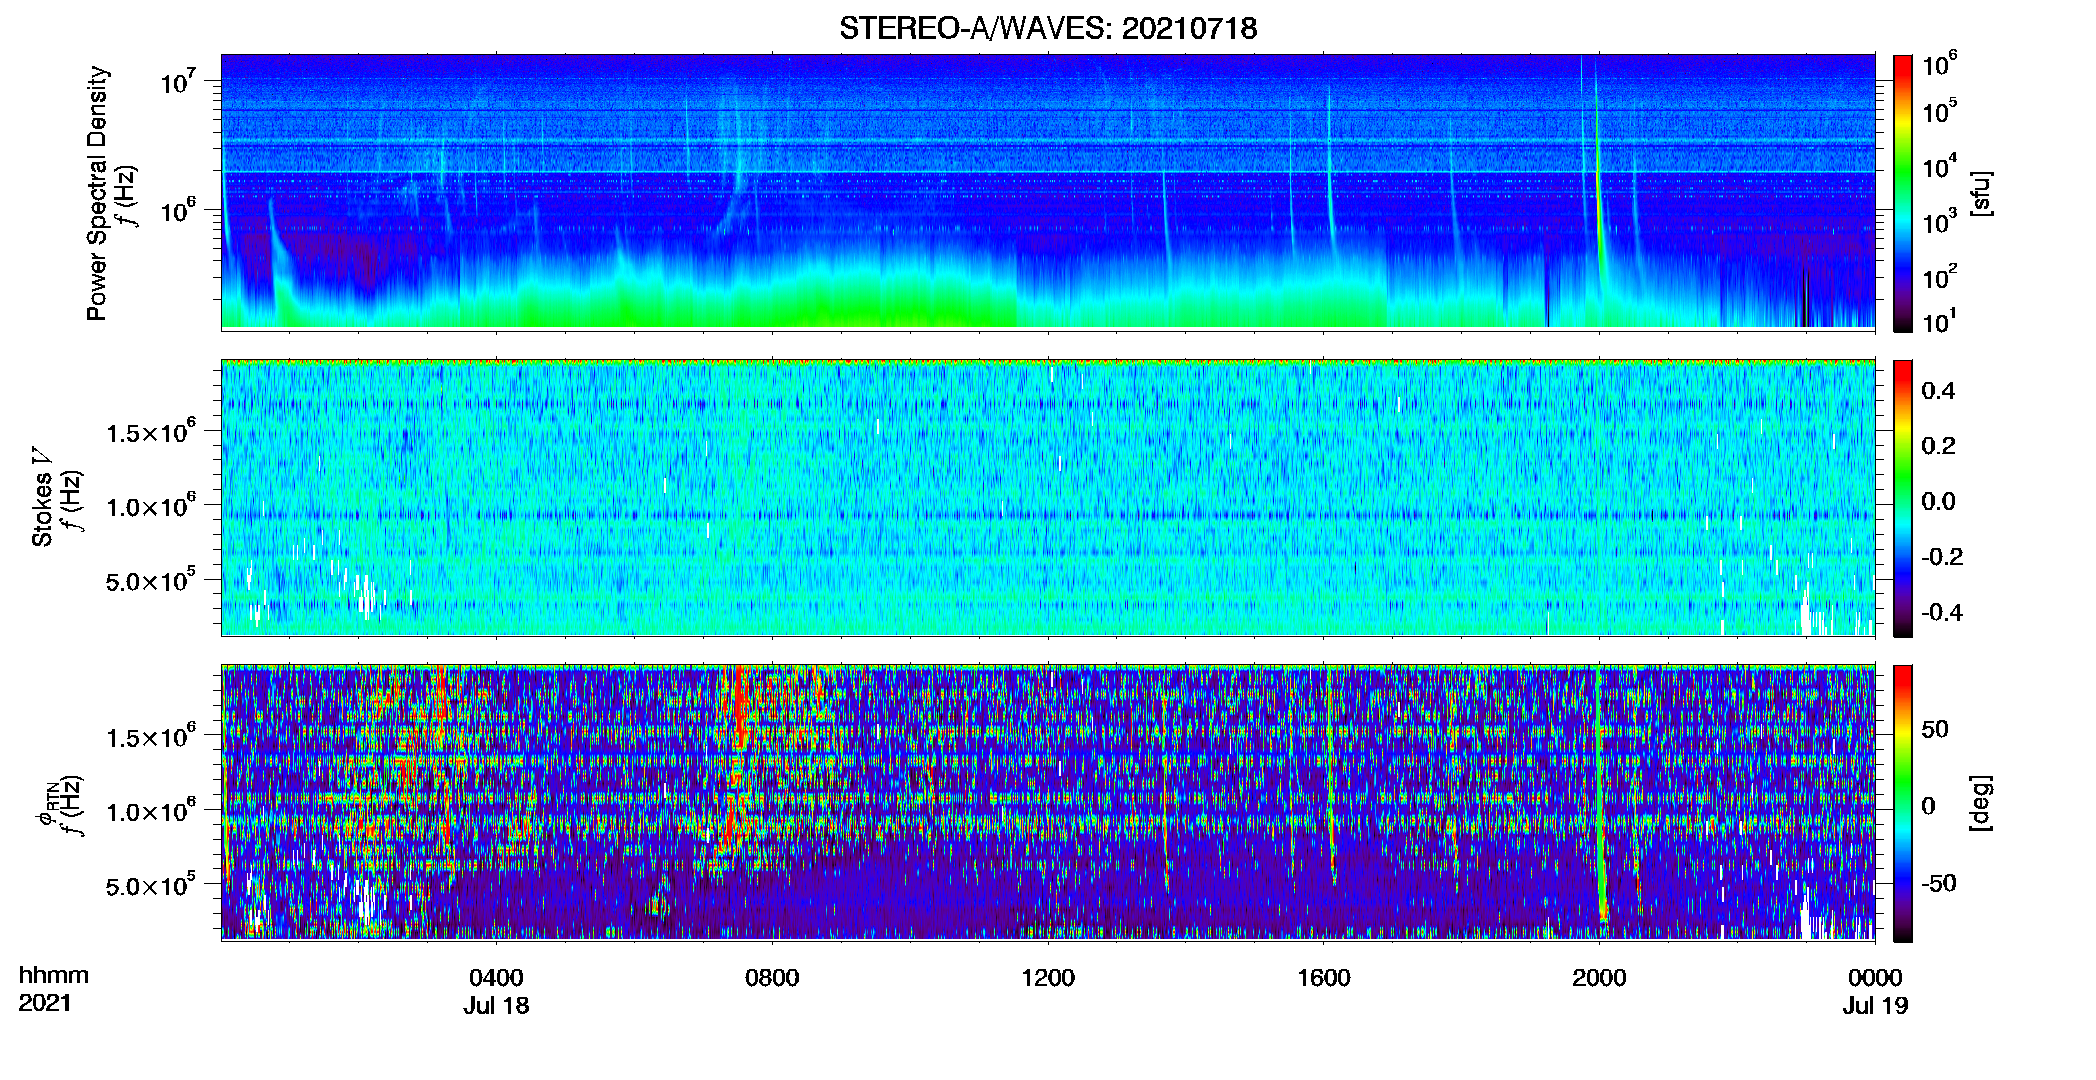
Task: Click the red burst feature near 0730 in phi panel
Action: click(738, 710)
